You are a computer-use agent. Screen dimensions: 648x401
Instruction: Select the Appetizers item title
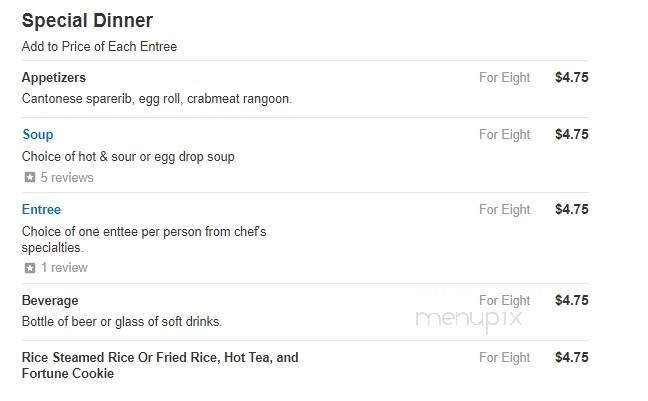(x=54, y=77)
